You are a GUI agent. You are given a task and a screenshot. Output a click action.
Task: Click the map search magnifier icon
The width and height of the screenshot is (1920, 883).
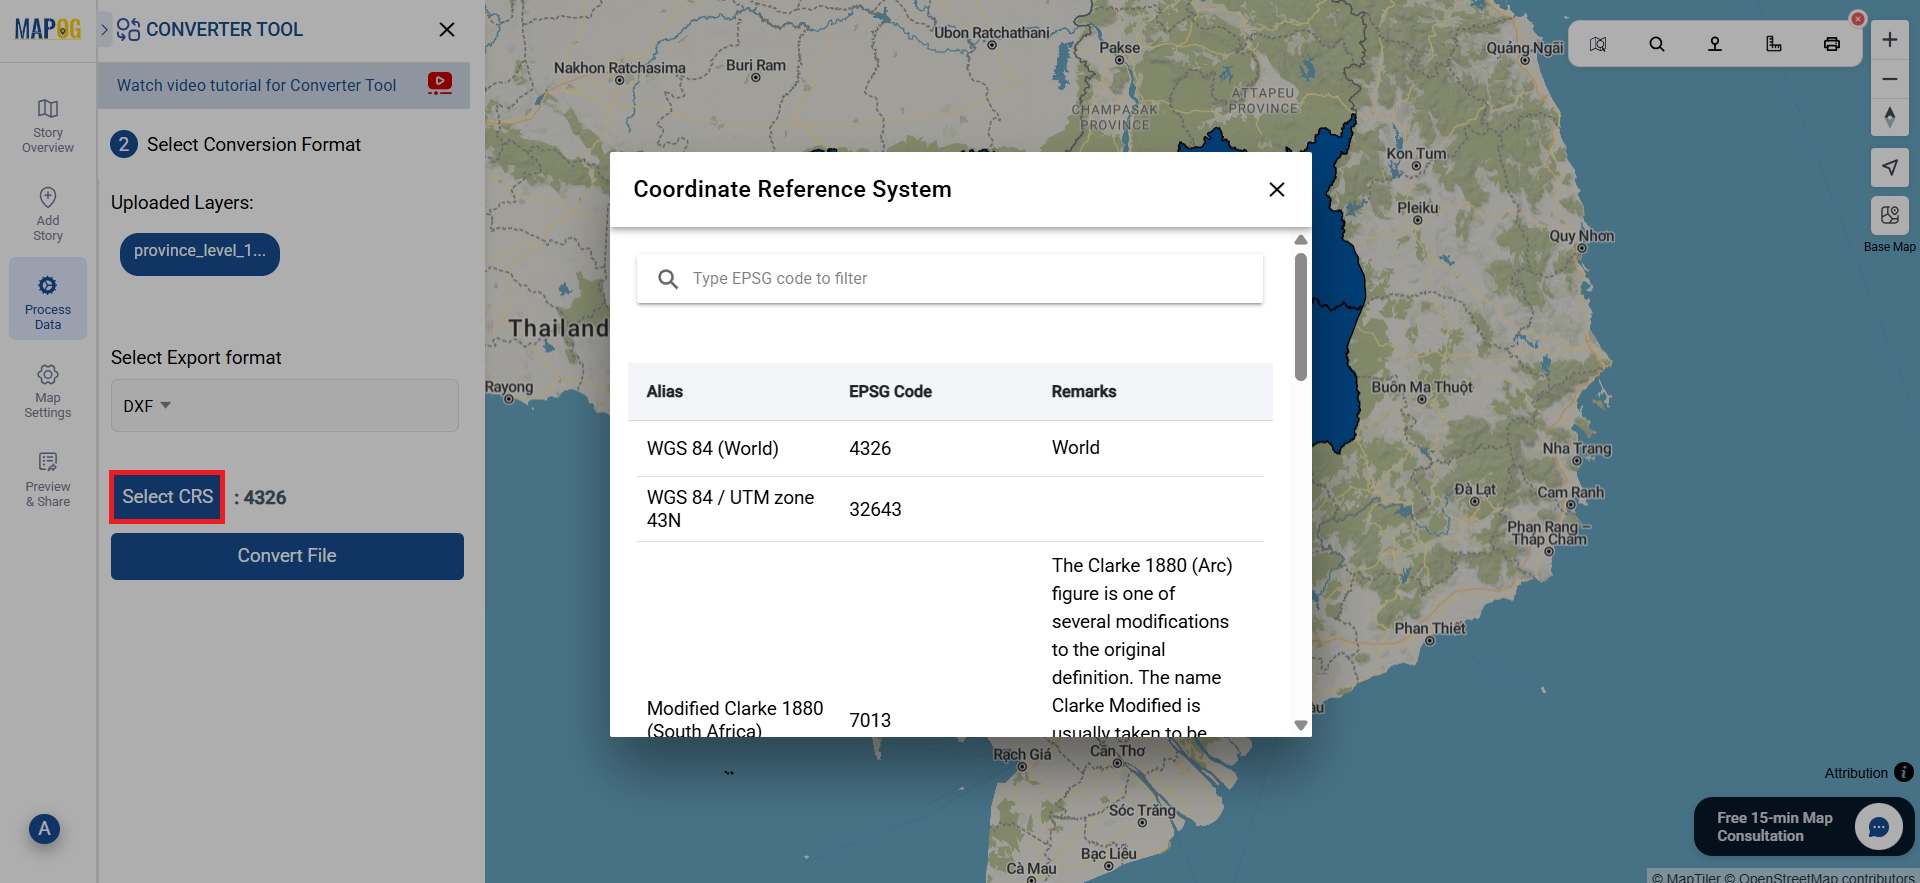coord(1657,44)
